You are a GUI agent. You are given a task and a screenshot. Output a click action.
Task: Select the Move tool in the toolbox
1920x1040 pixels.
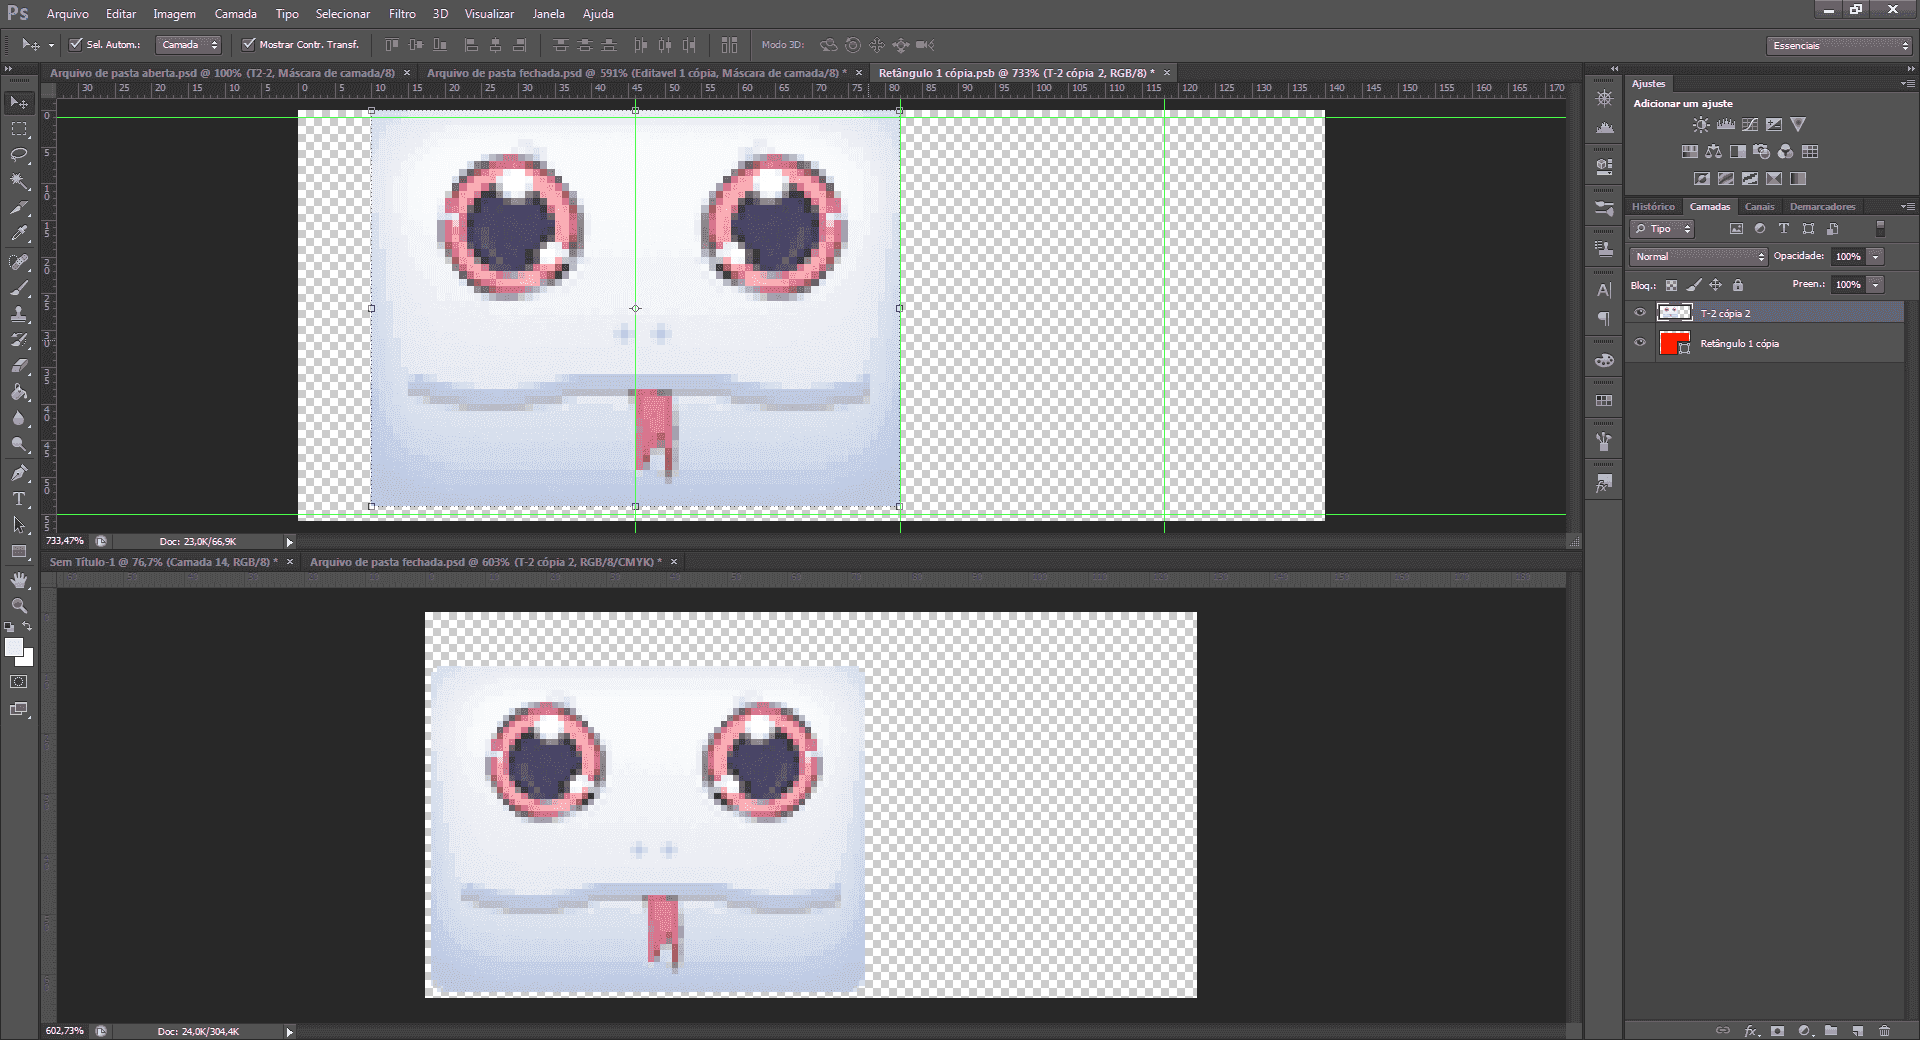pos(19,103)
